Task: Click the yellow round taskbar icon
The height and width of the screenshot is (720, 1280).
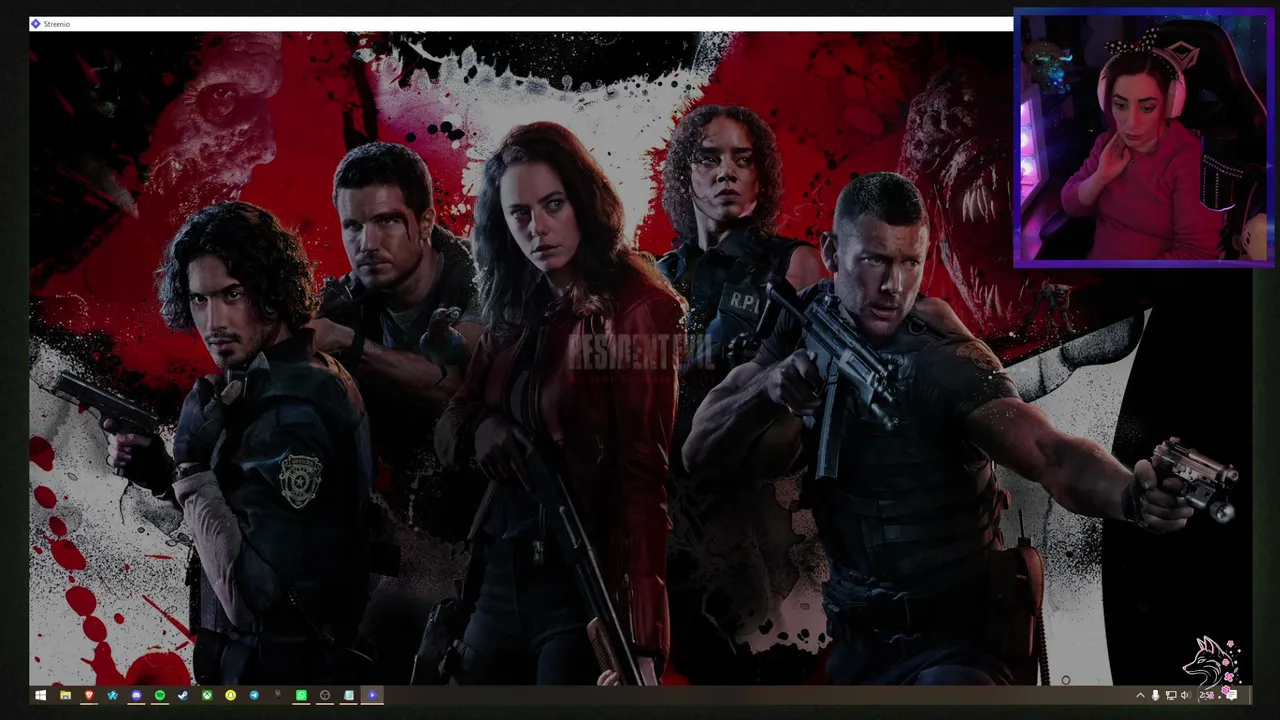Action: [230, 695]
